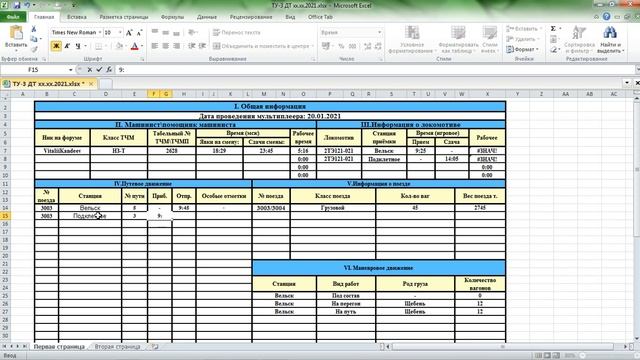This screenshot has width=640, height=360.
Task: Open Font group dialog launcher
Action: (142, 60)
